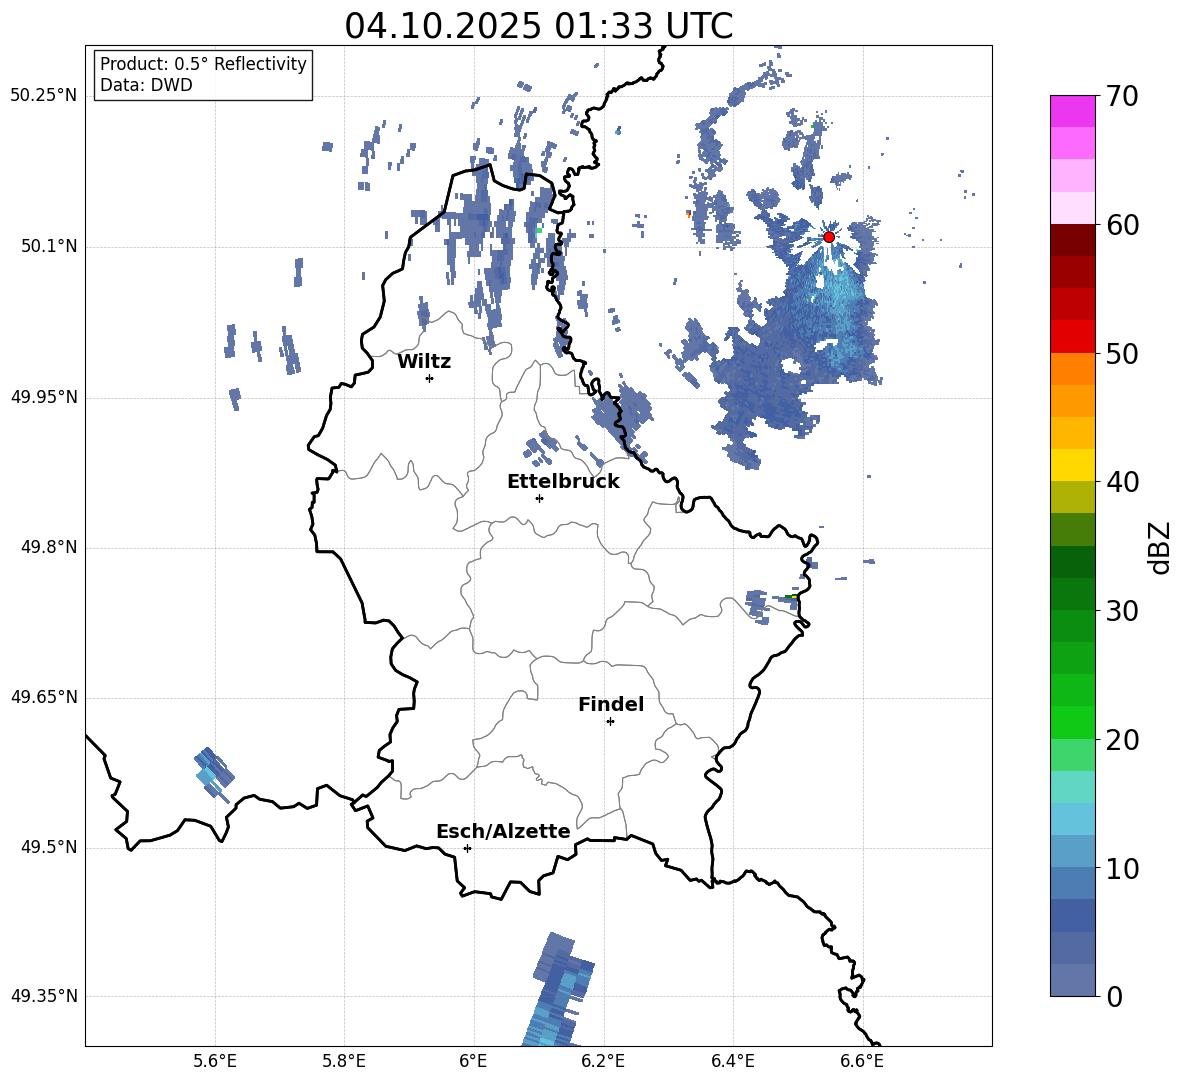
Task: Click the light blue 12-14 dBZ color band
Action: pyautogui.click(x=1073, y=819)
